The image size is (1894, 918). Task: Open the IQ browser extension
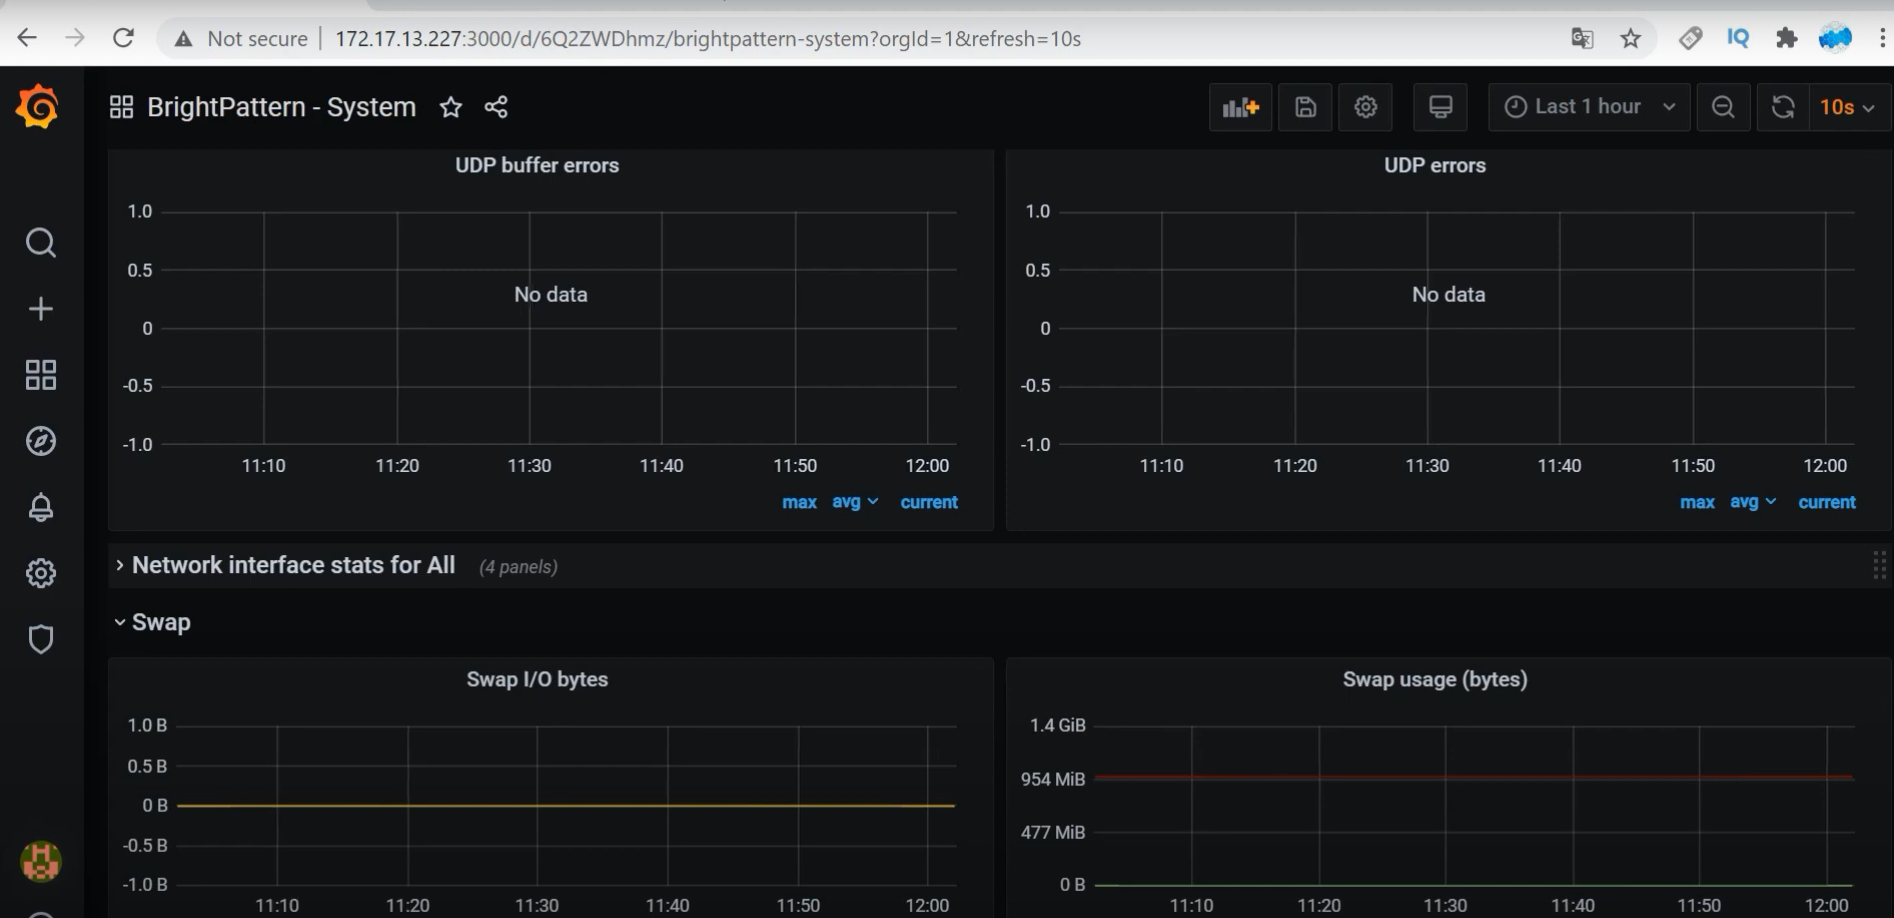pyautogui.click(x=1738, y=38)
